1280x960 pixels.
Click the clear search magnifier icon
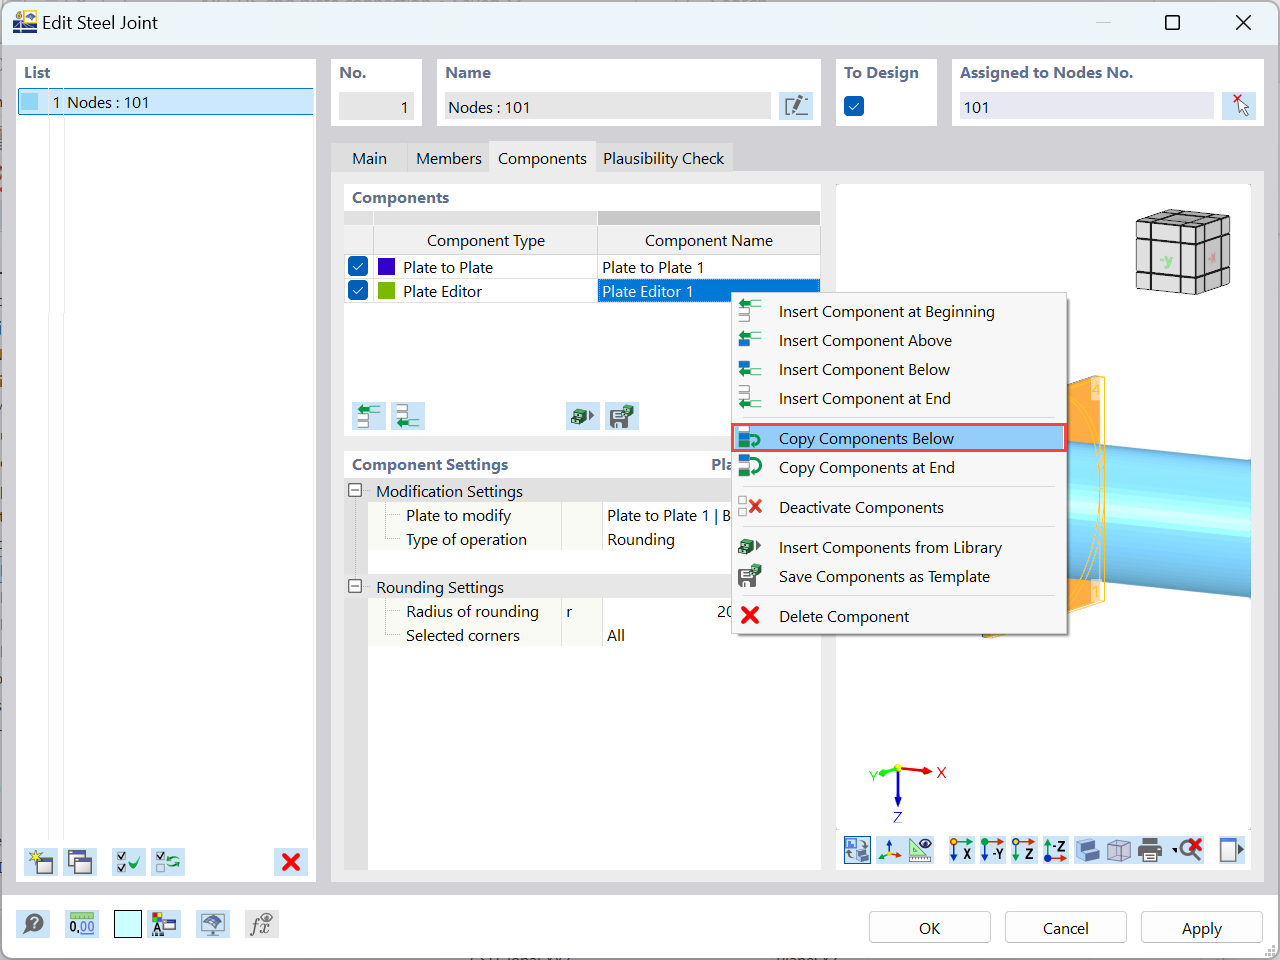pyautogui.click(x=1190, y=850)
